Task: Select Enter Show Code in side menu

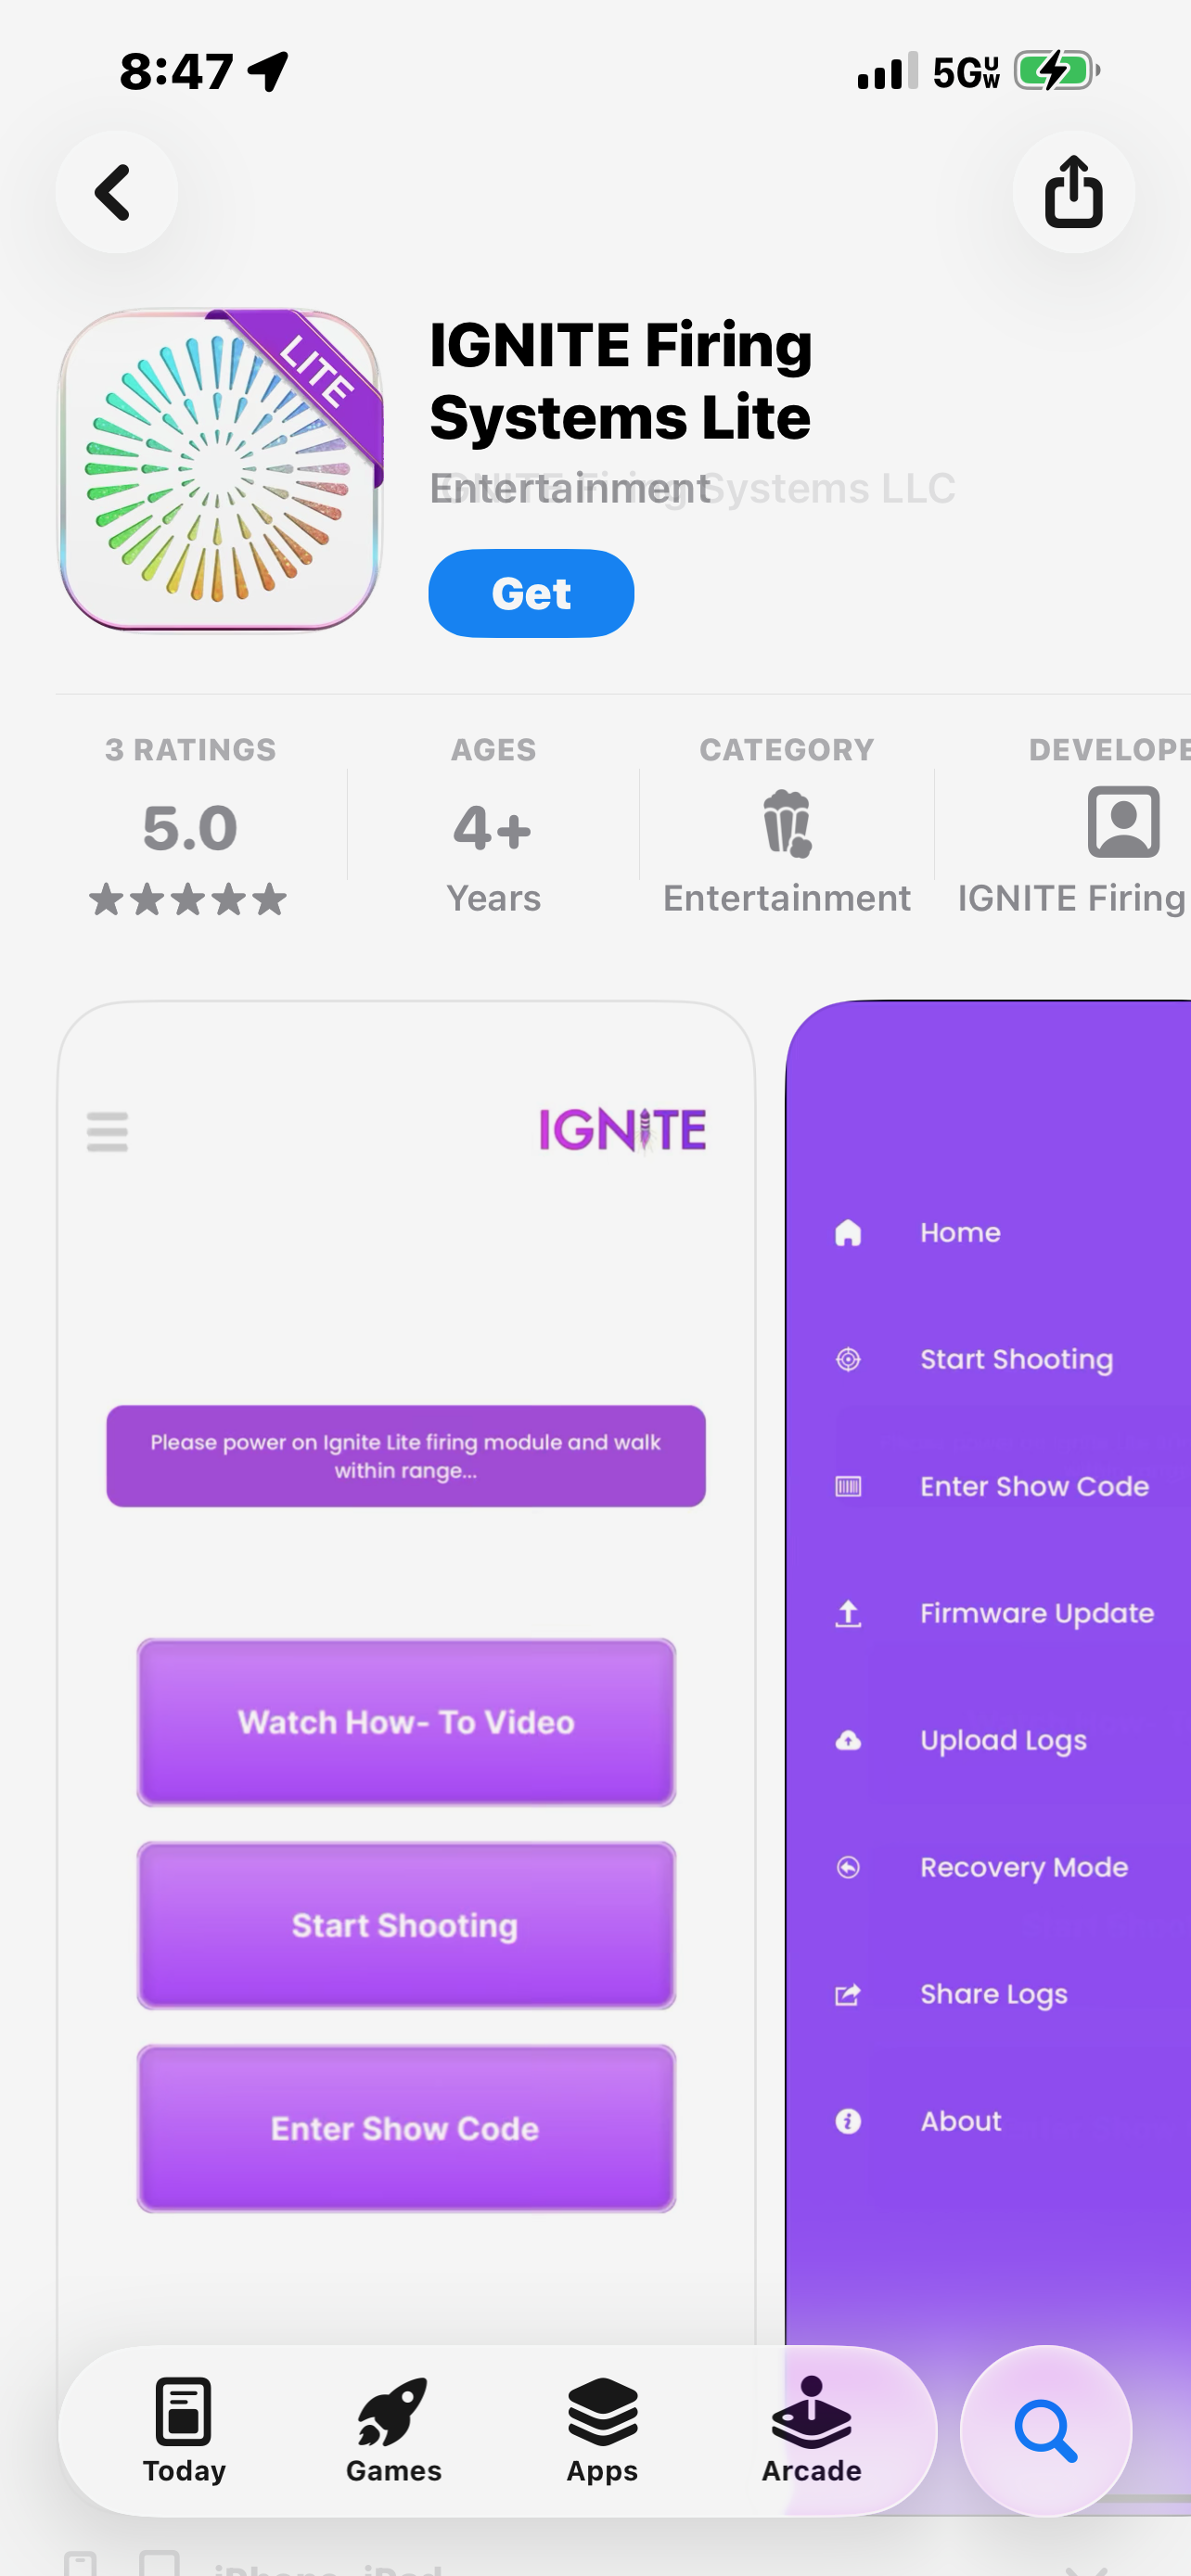Action: pos(1034,1486)
